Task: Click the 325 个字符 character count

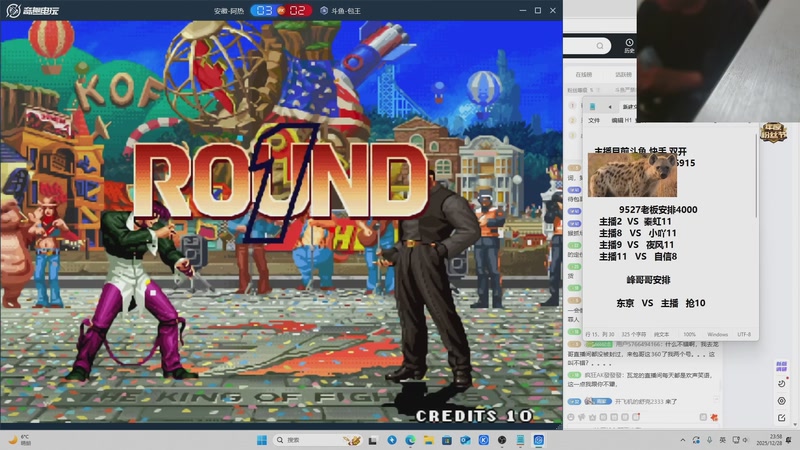Action: 634,335
